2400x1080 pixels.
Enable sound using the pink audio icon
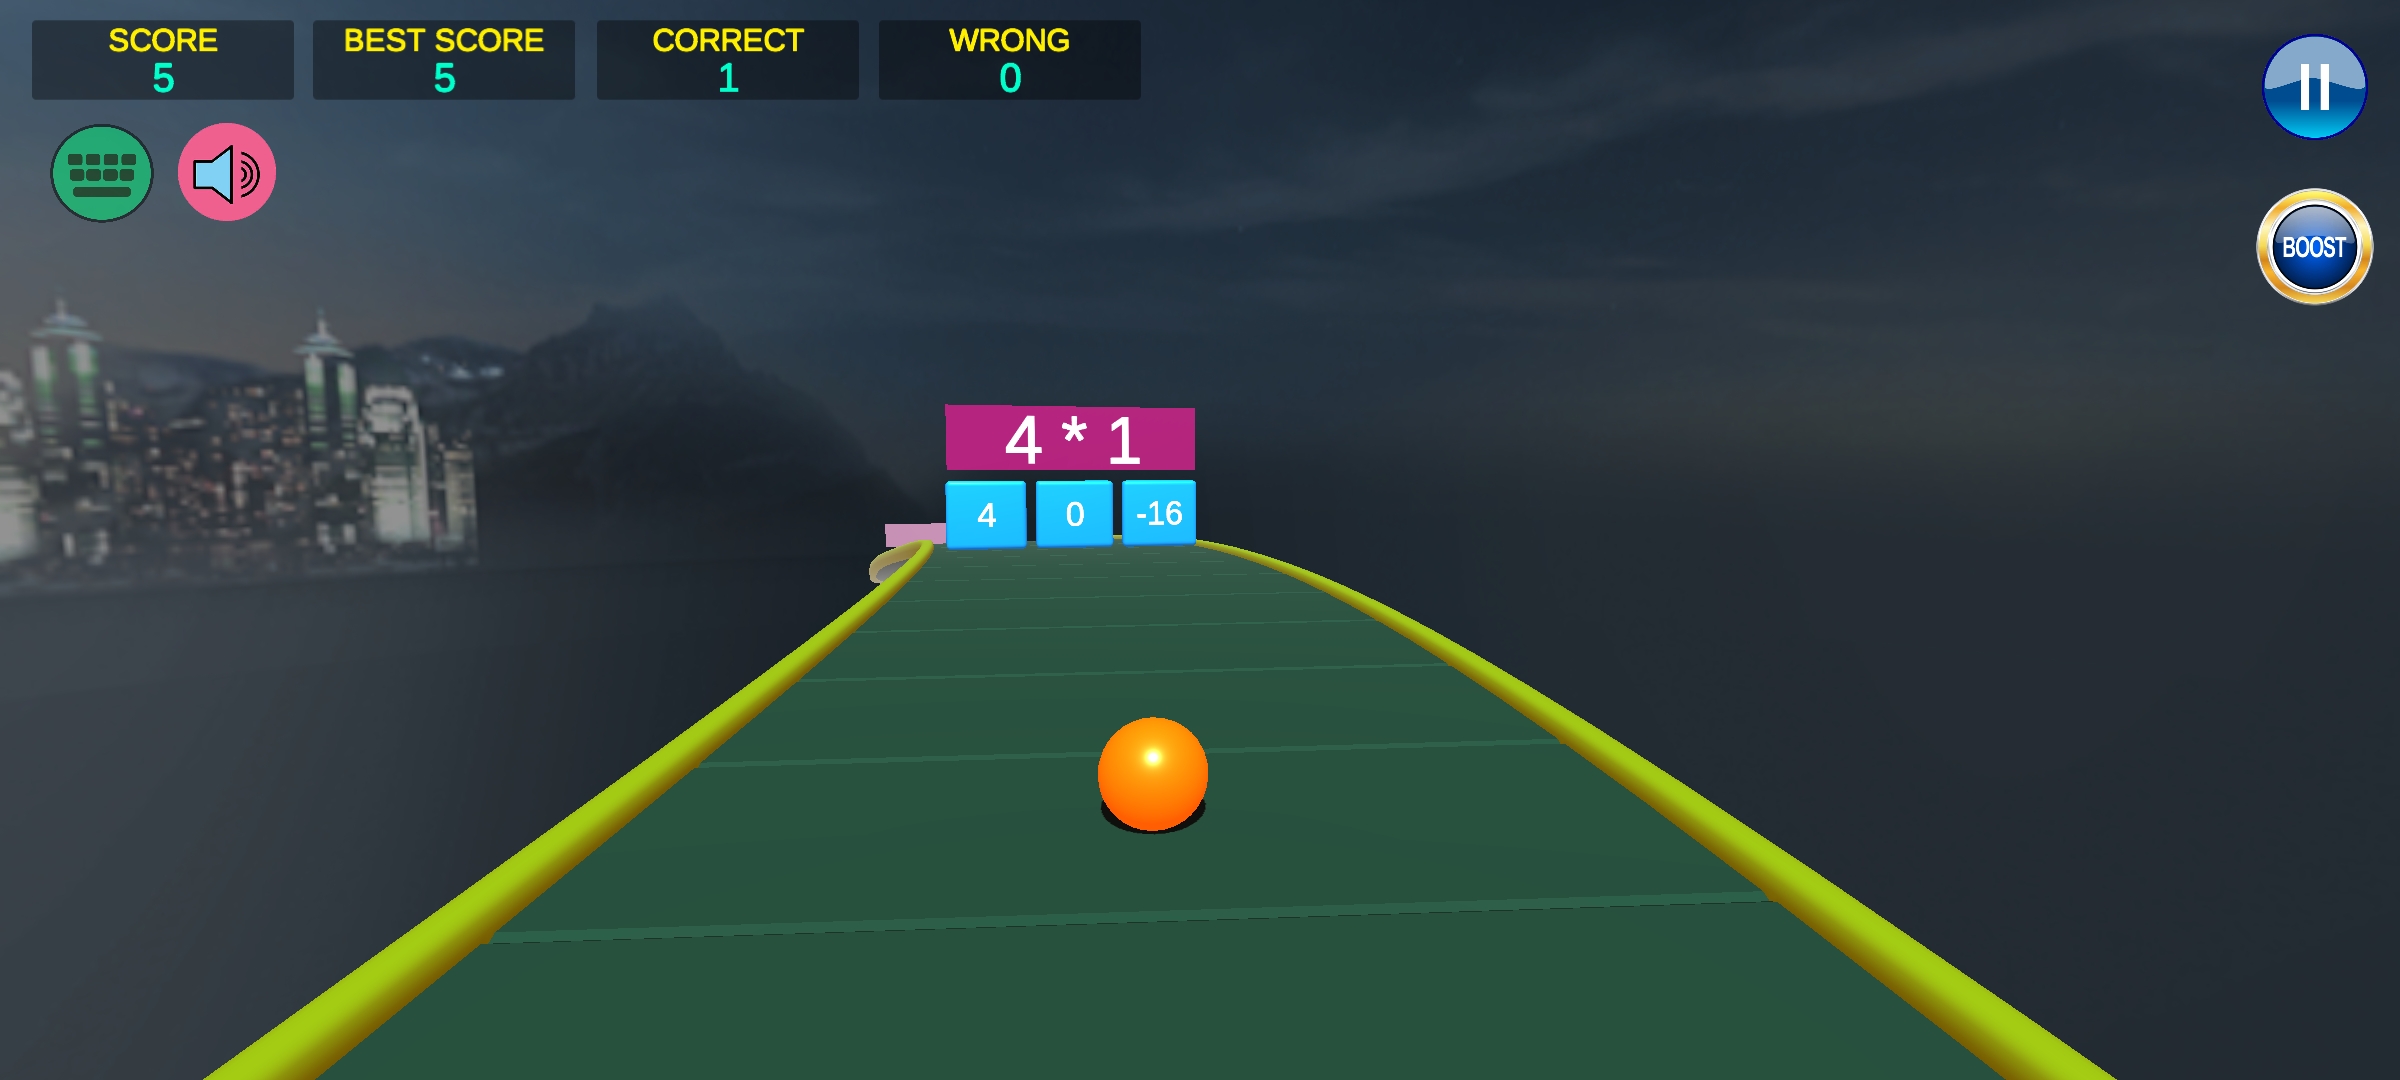click(227, 173)
